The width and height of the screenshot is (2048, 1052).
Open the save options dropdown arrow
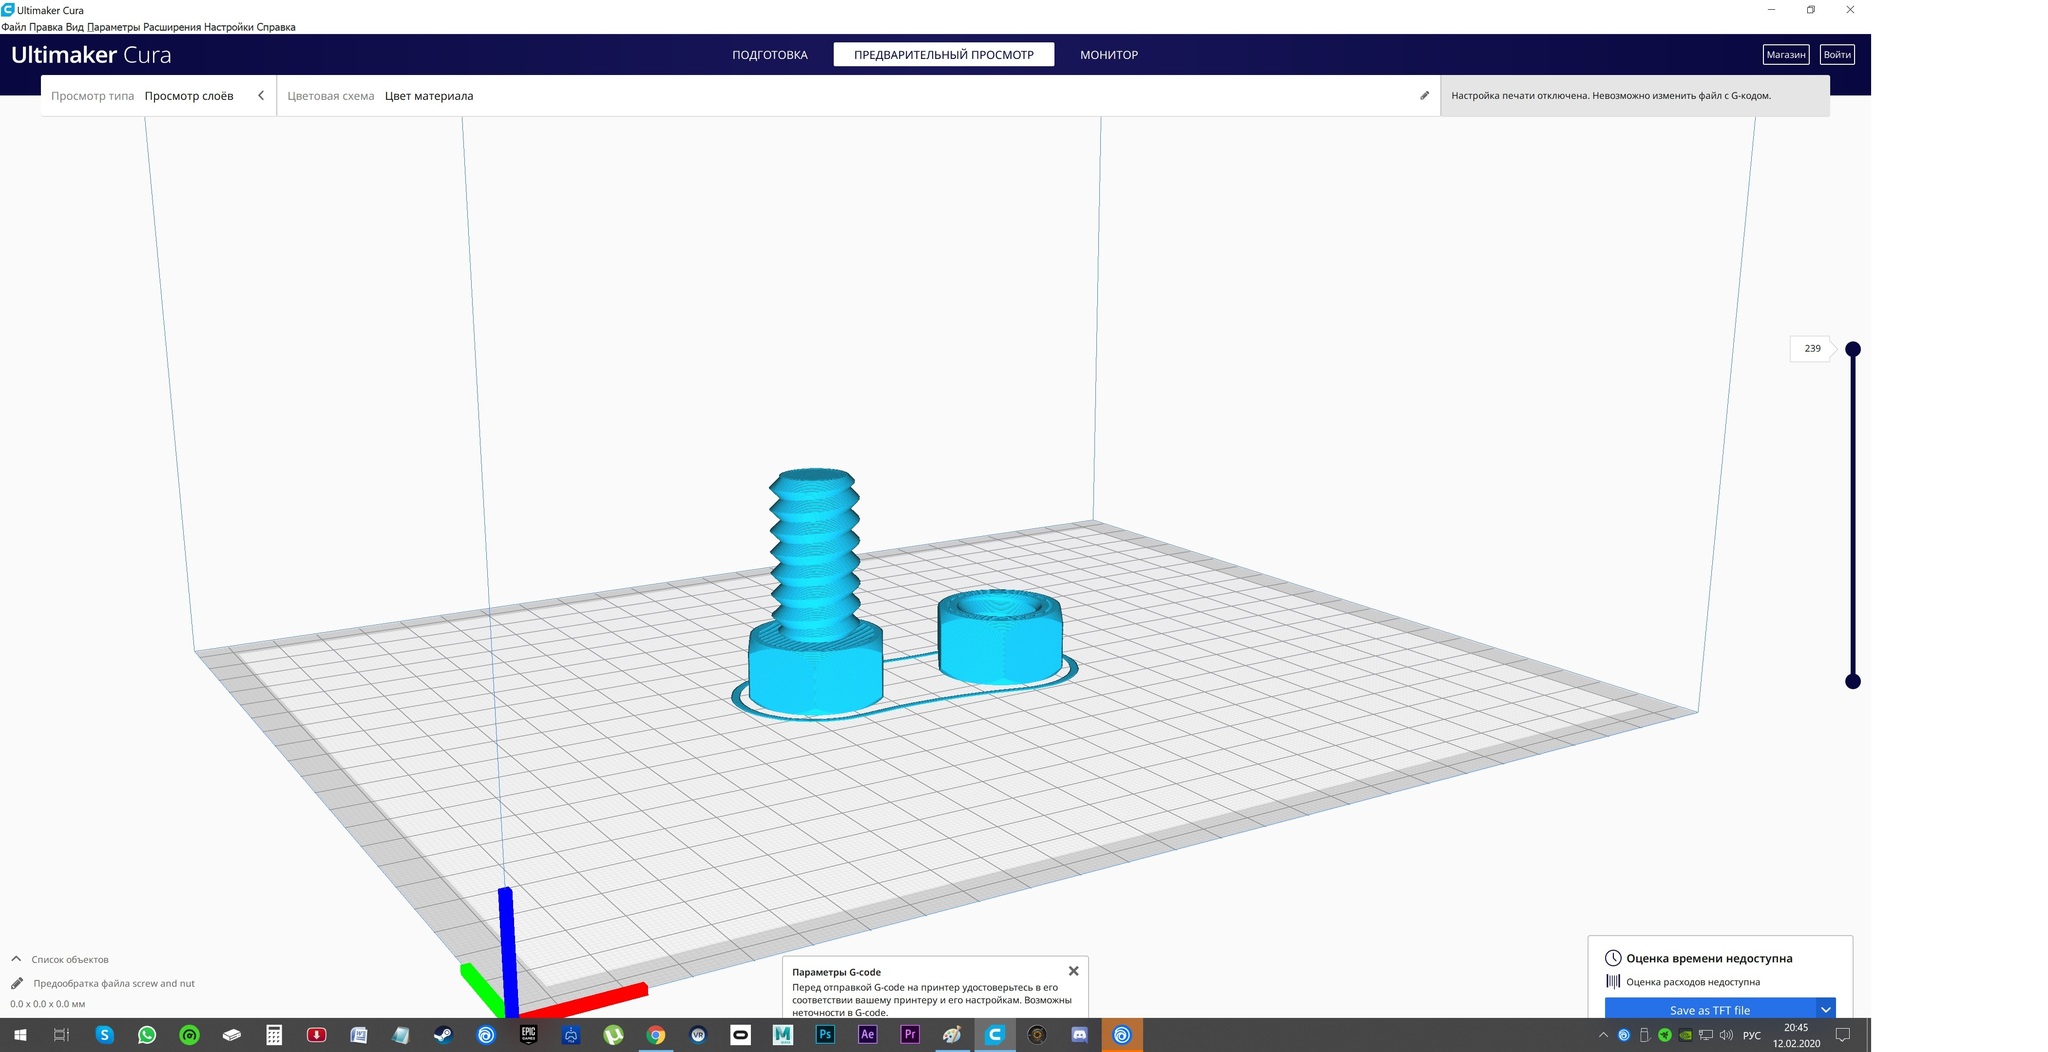click(x=1825, y=1009)
